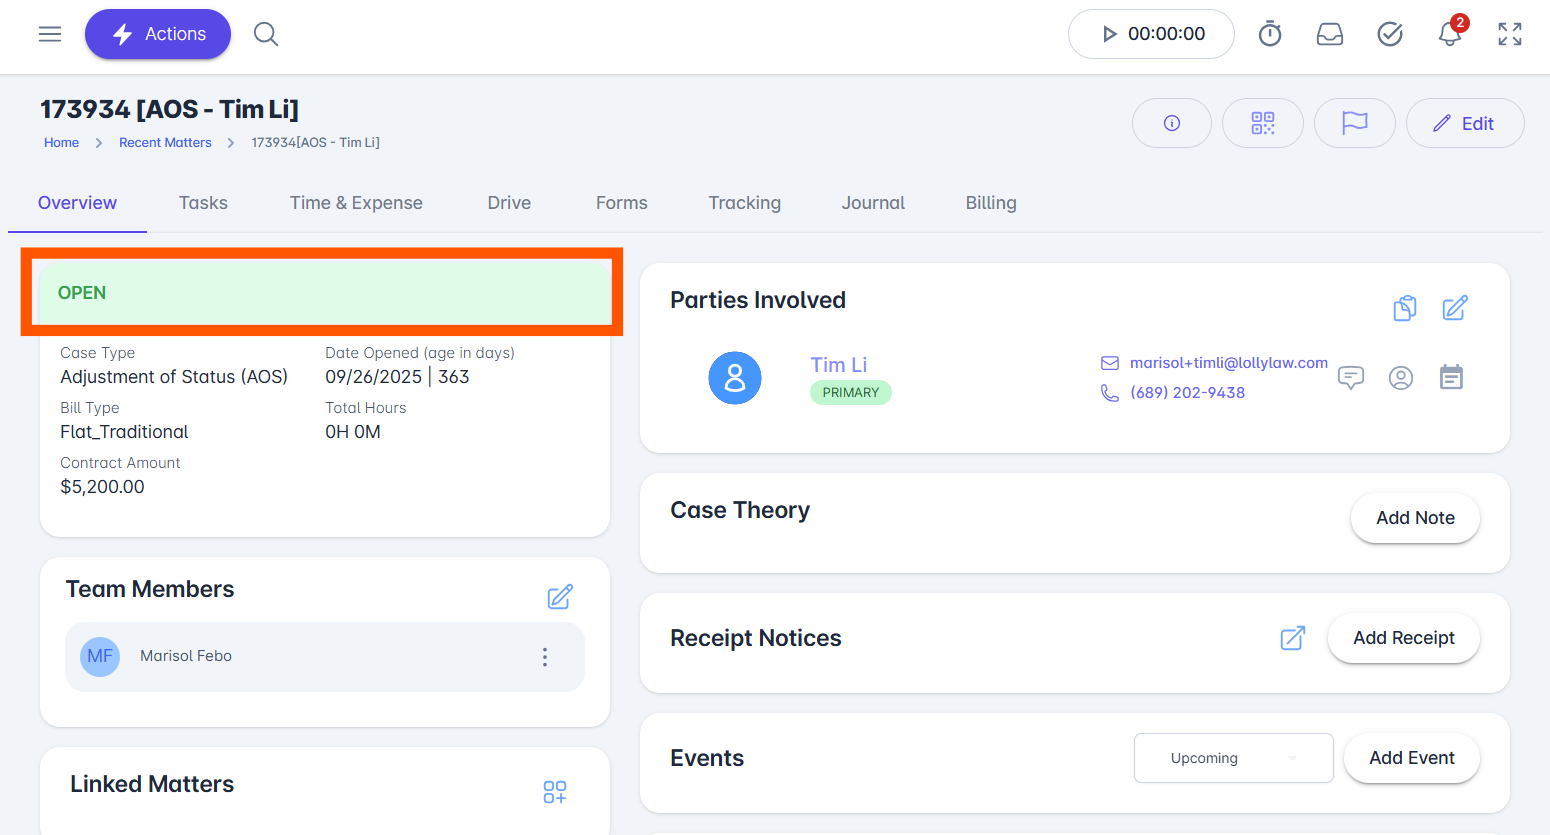View notifications bell with badge
Screen dimensions: 1550x835
point(1450,33)
